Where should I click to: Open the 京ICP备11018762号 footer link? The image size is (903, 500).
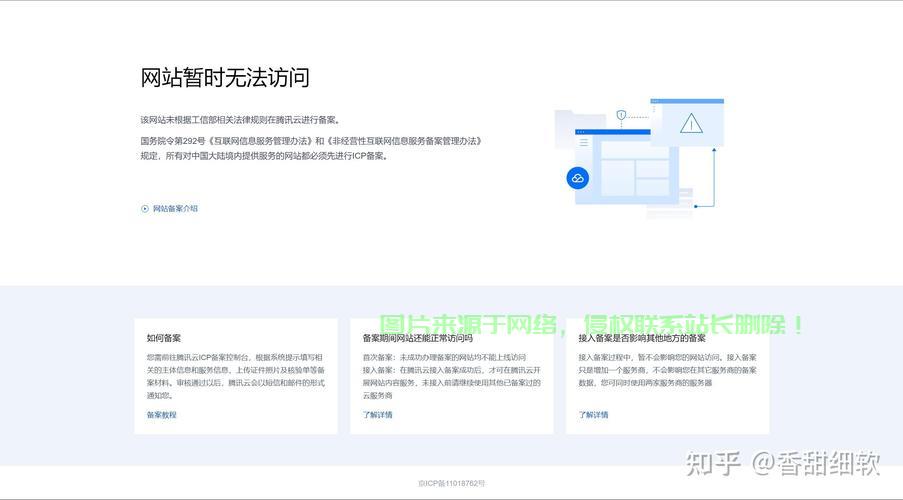click(451, 484)
